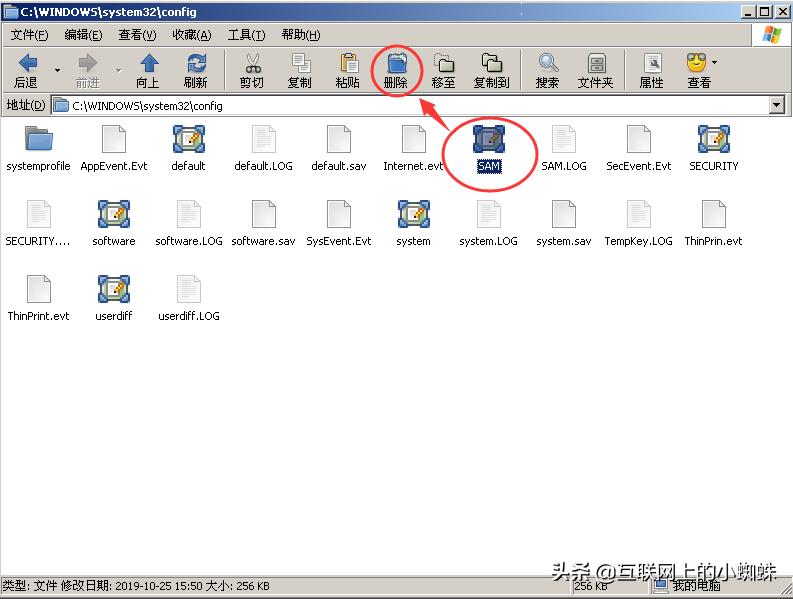Click the Paste (粘贴) toolbar icon
This screenshot has height=599, width=793.
pyautogui.click(x=348, y=64)
